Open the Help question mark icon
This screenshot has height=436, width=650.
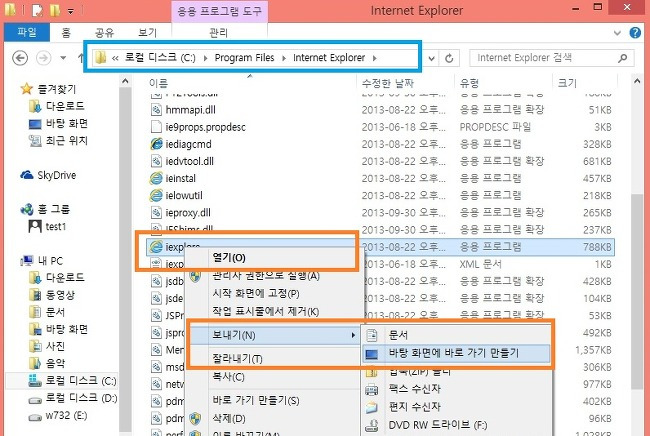pos(635,32)
